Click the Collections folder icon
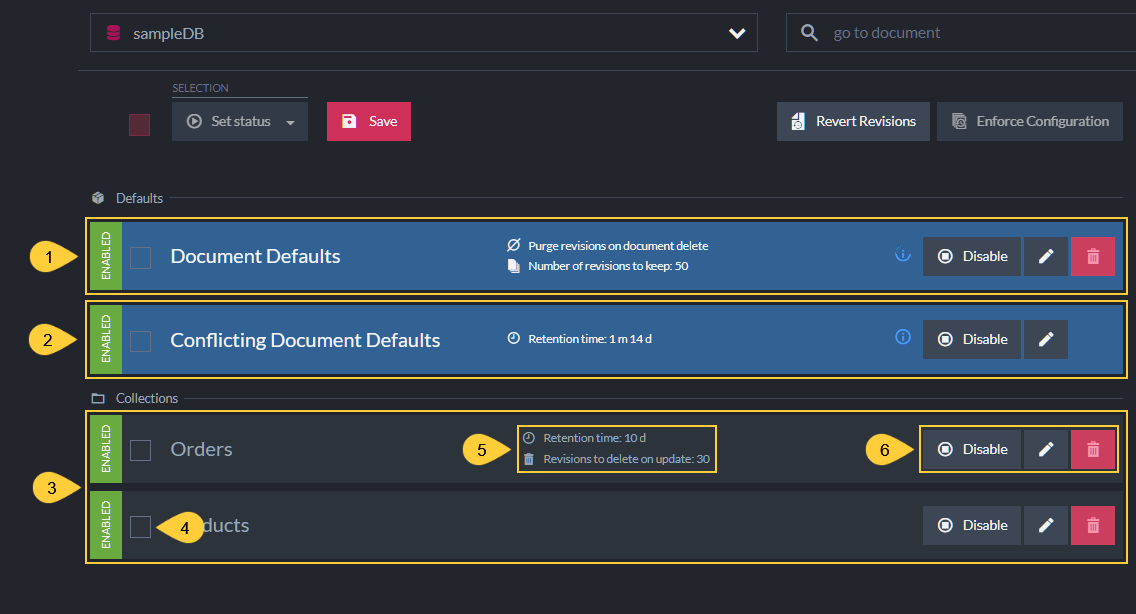Image resolution: width=1136 pixels, height=614 pixels. tap(98, 398)
